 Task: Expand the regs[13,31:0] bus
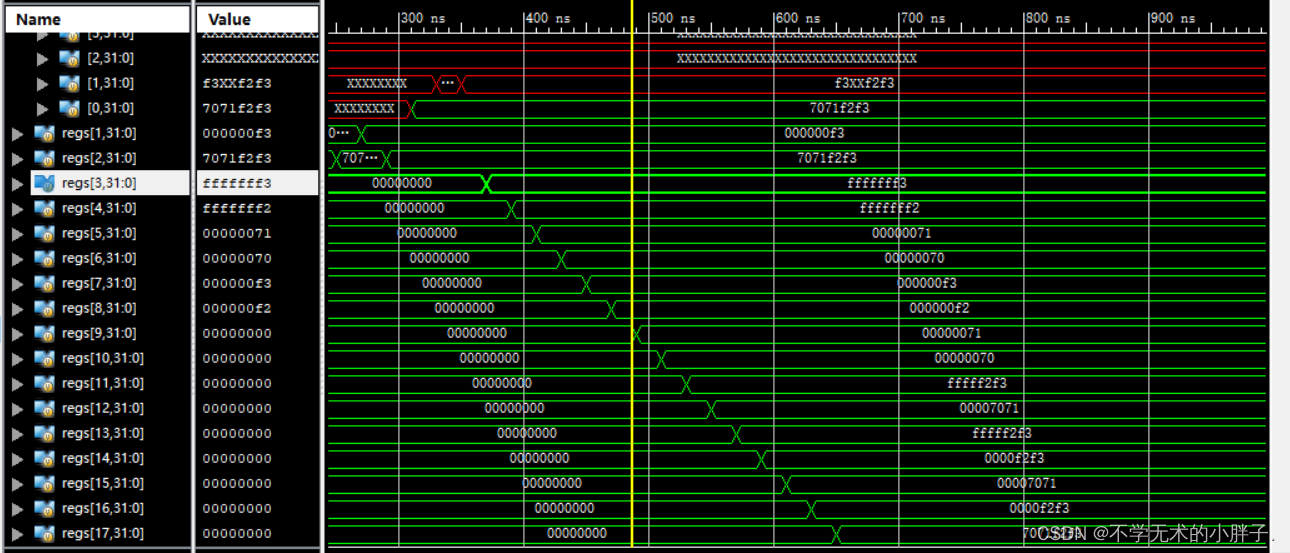[x=17, y=433]
